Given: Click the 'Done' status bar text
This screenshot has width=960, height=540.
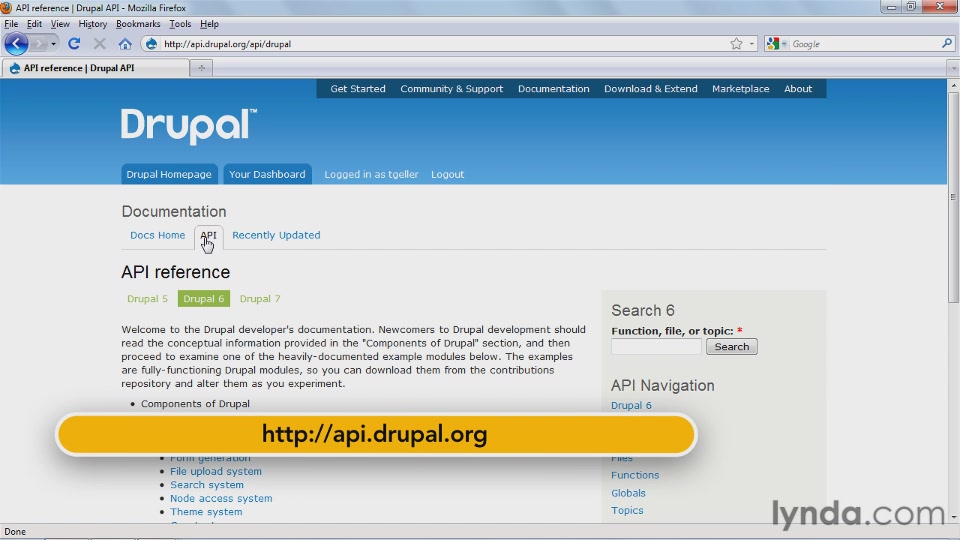Looking at the screenshot, I should pyautogui.click(x=15, y=531).
